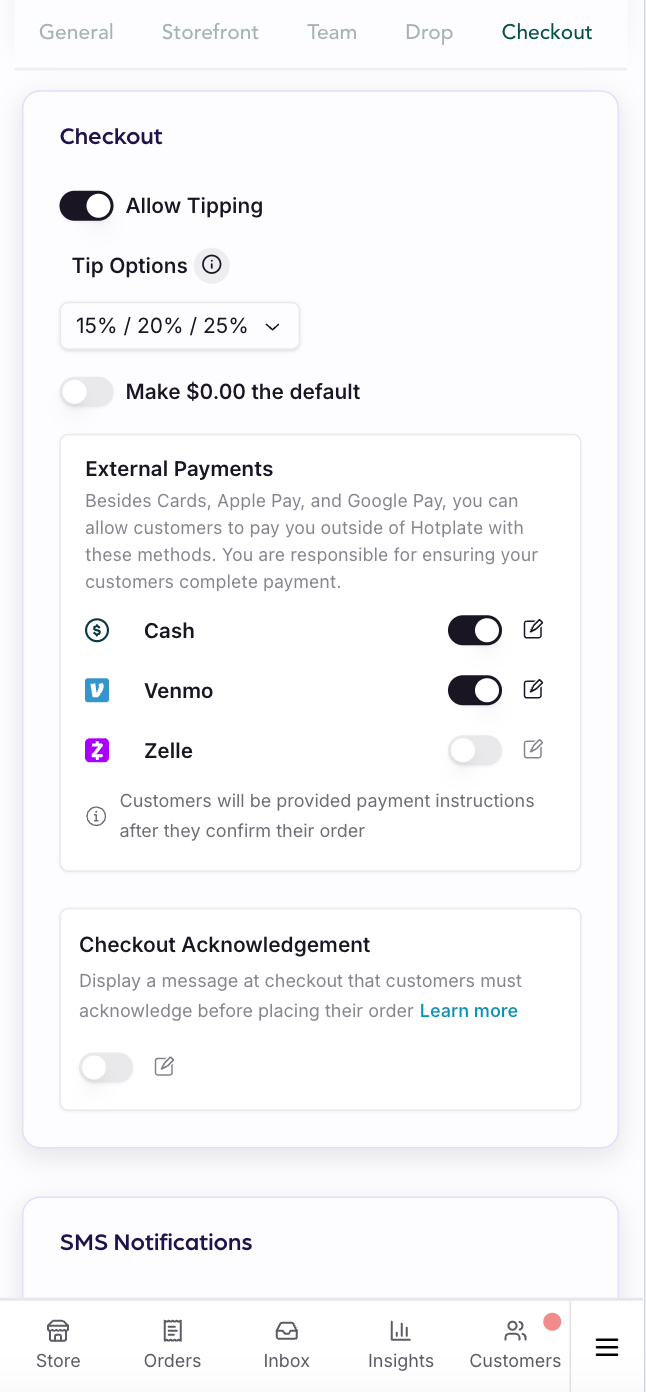Open Customers section
The image size is (646, 1392).
click(515, 1345)
